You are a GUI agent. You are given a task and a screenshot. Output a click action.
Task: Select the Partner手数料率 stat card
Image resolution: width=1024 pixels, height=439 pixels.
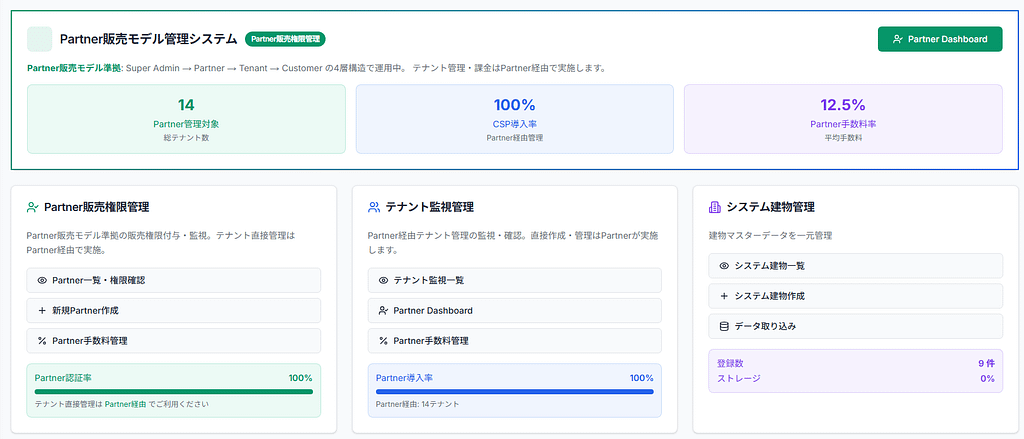click(842, 119)
